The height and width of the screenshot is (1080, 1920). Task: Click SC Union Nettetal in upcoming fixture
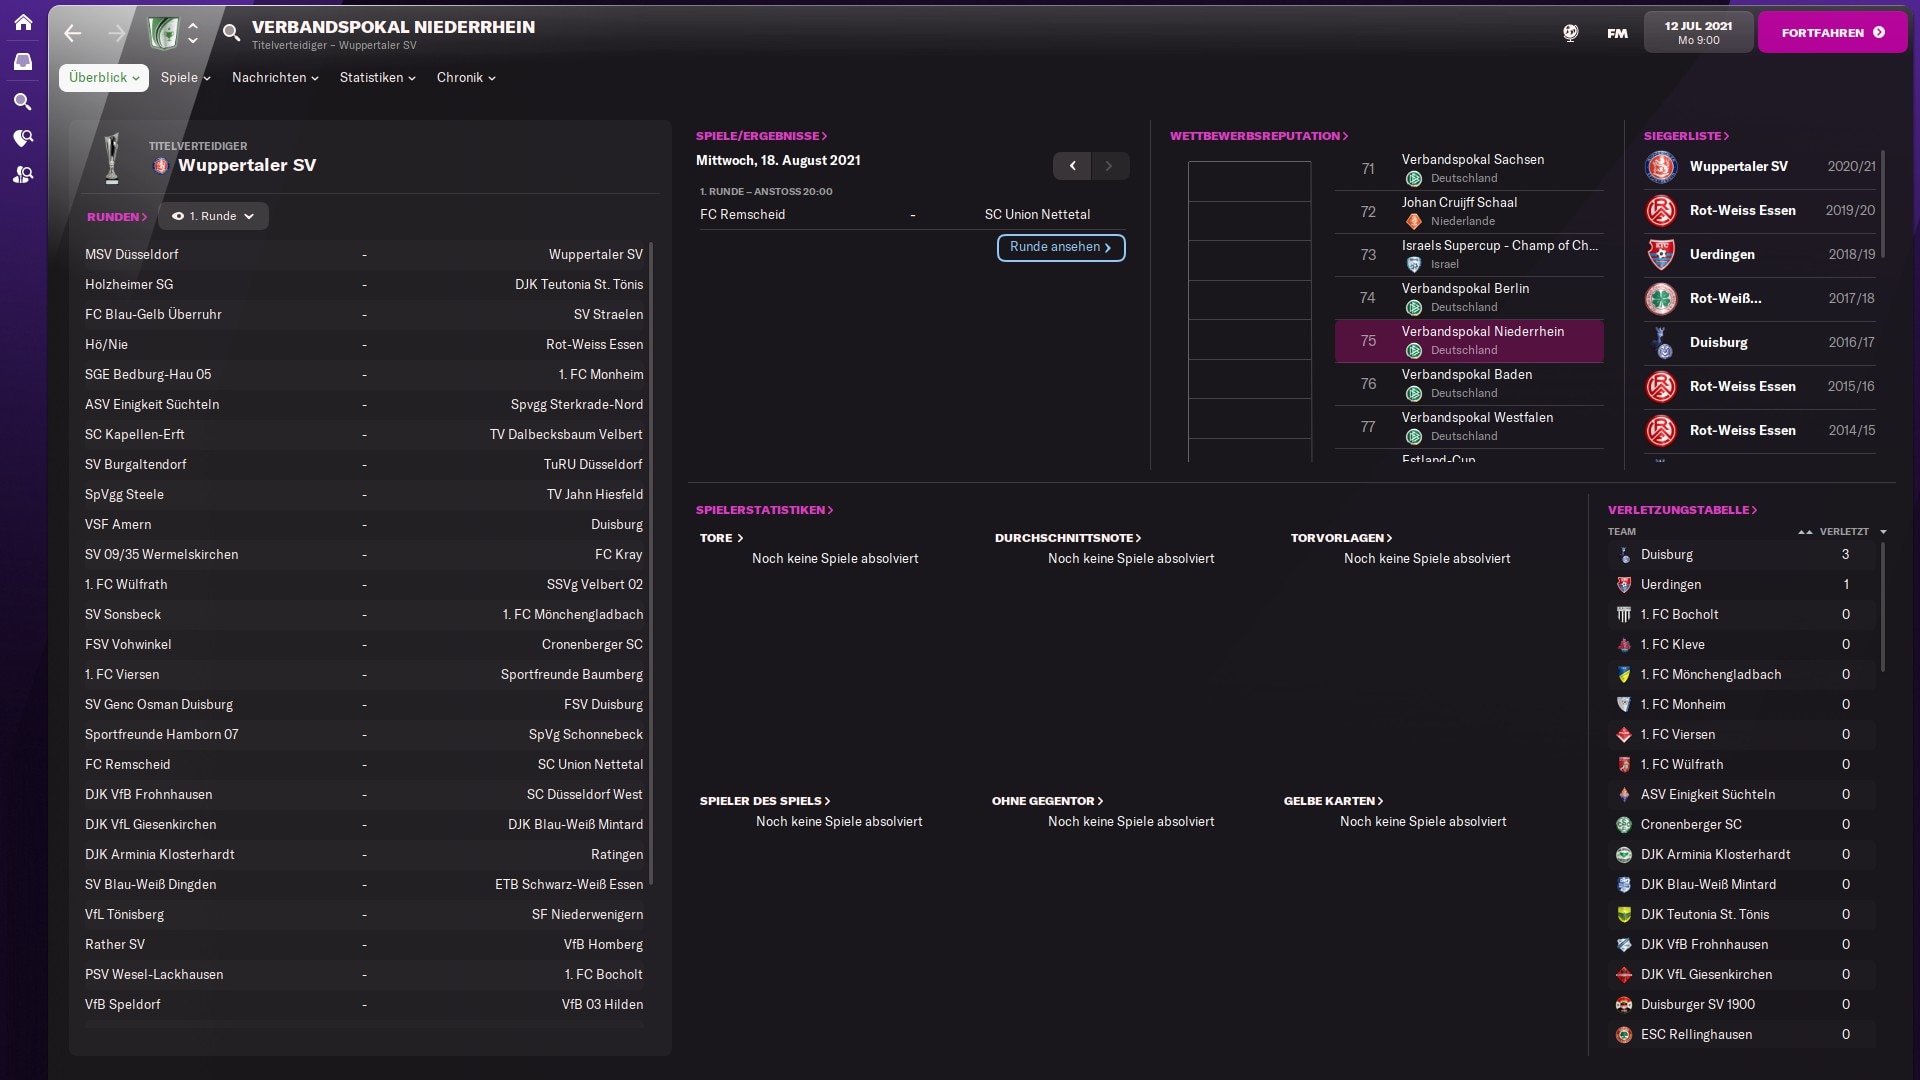(1037, 215)
